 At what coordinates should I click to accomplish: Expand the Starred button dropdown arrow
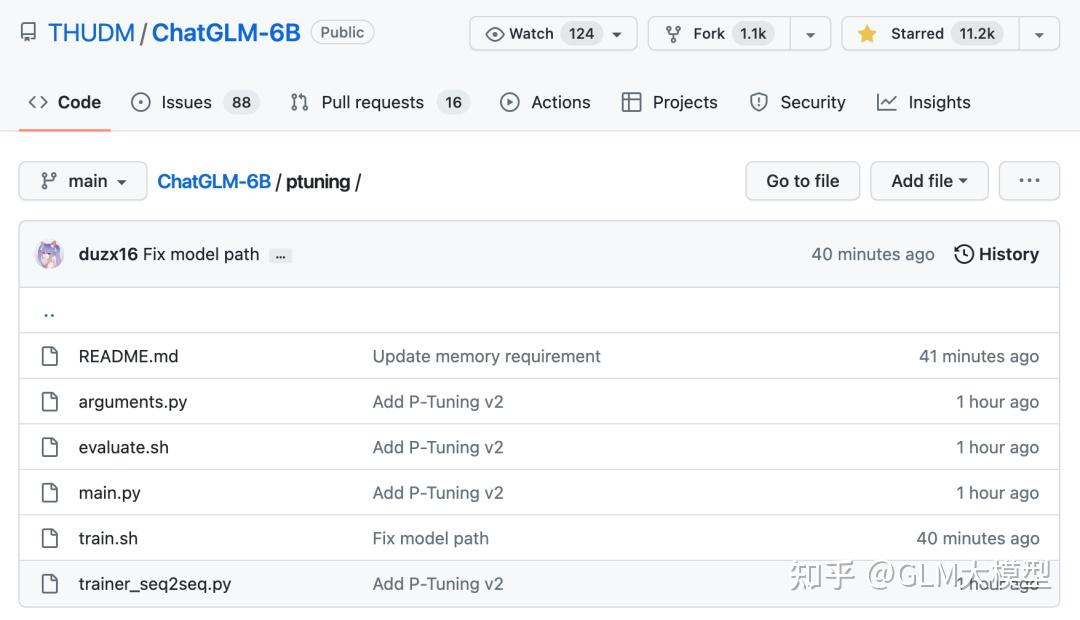pyautogui.click(x=1040, y=33)
